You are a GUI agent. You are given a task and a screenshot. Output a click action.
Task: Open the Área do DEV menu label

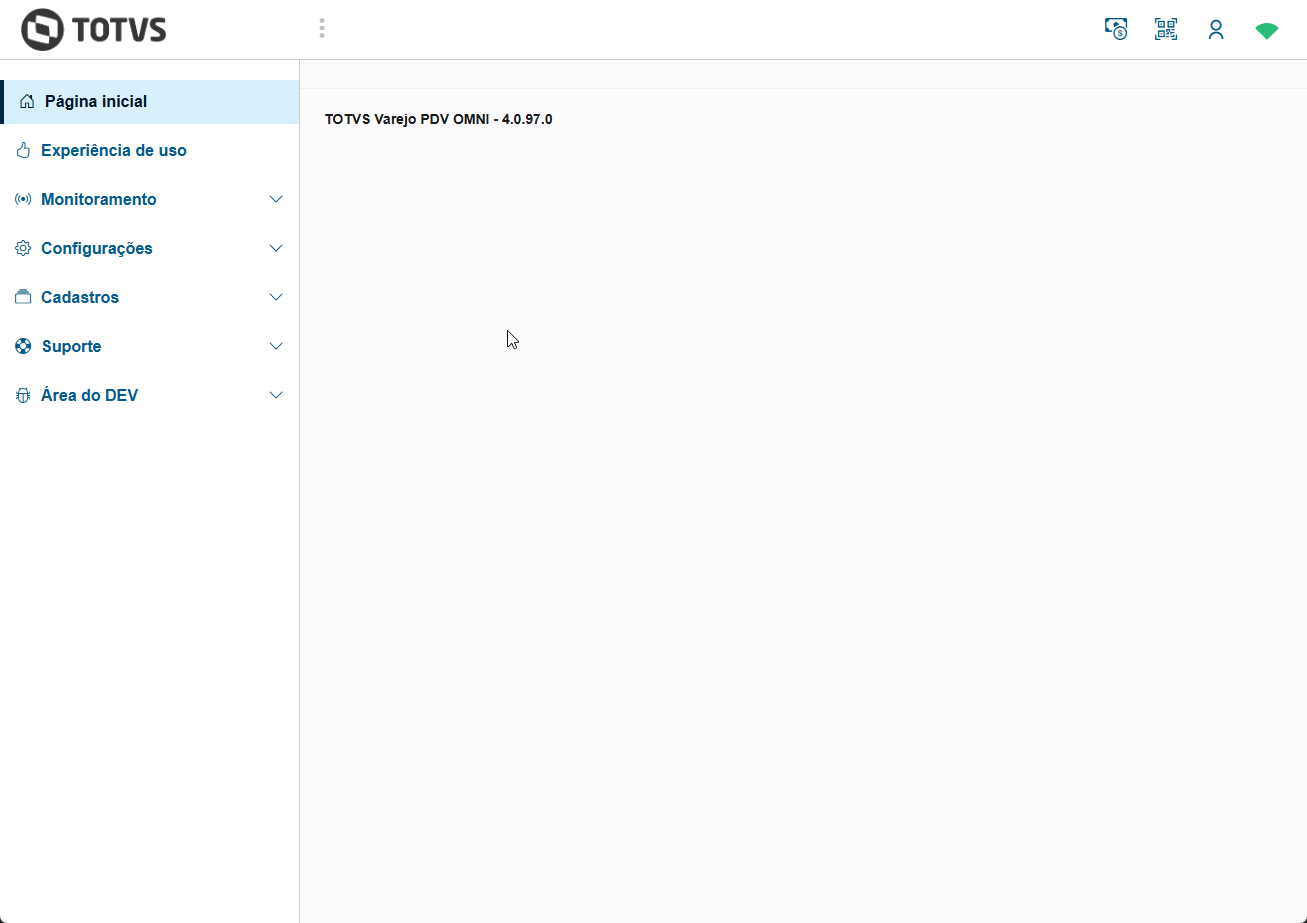pyautogui.click(x=90, y=396)
